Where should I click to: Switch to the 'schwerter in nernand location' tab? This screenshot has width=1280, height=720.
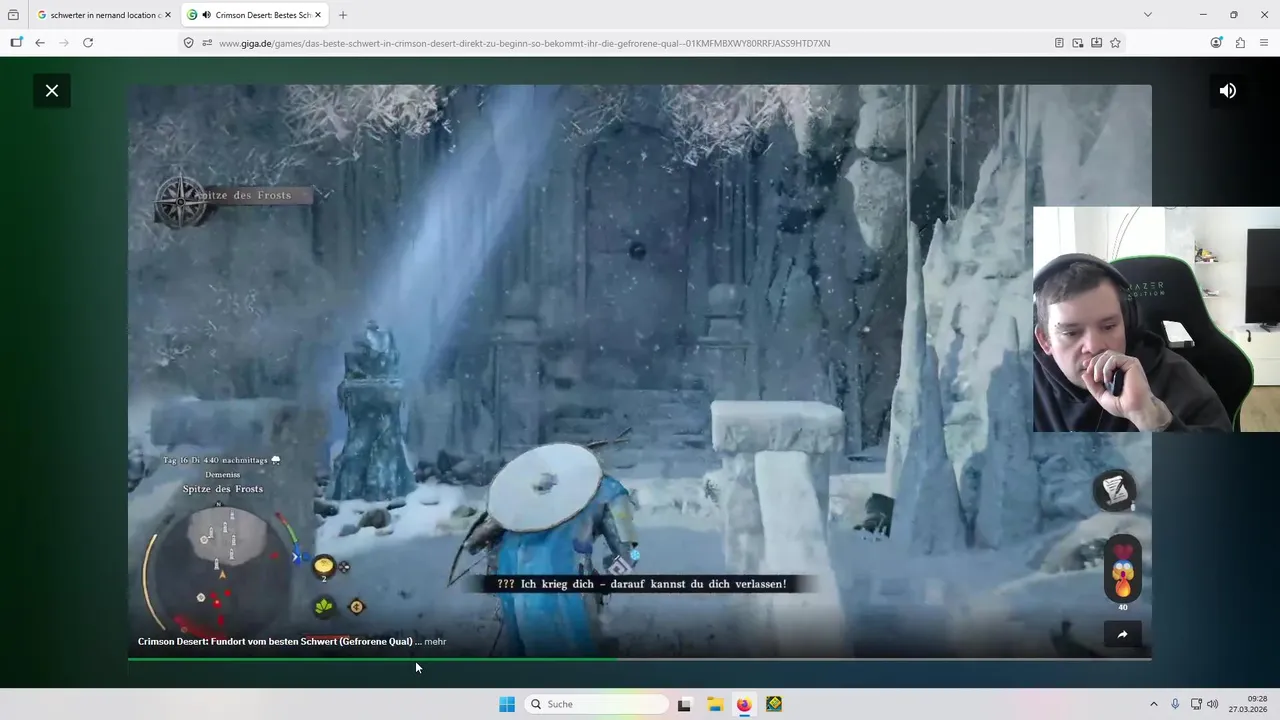(103, 15)
